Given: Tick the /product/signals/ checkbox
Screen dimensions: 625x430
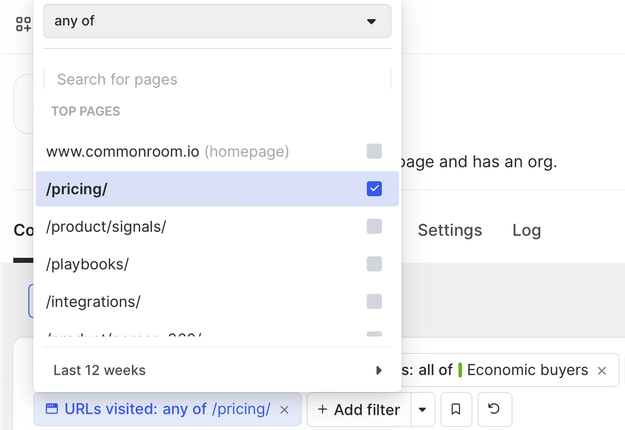Looking at the screenshot, I should tap(374, 227).
